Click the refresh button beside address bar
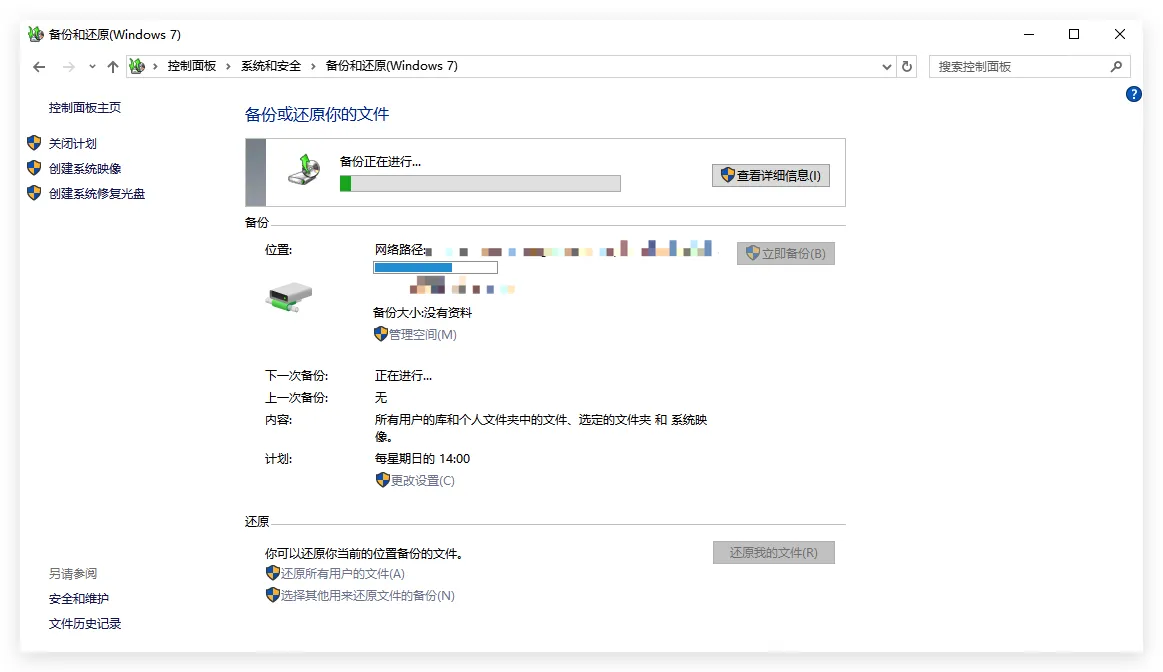This screenshot has height=672, width=1163. point(907,67)
